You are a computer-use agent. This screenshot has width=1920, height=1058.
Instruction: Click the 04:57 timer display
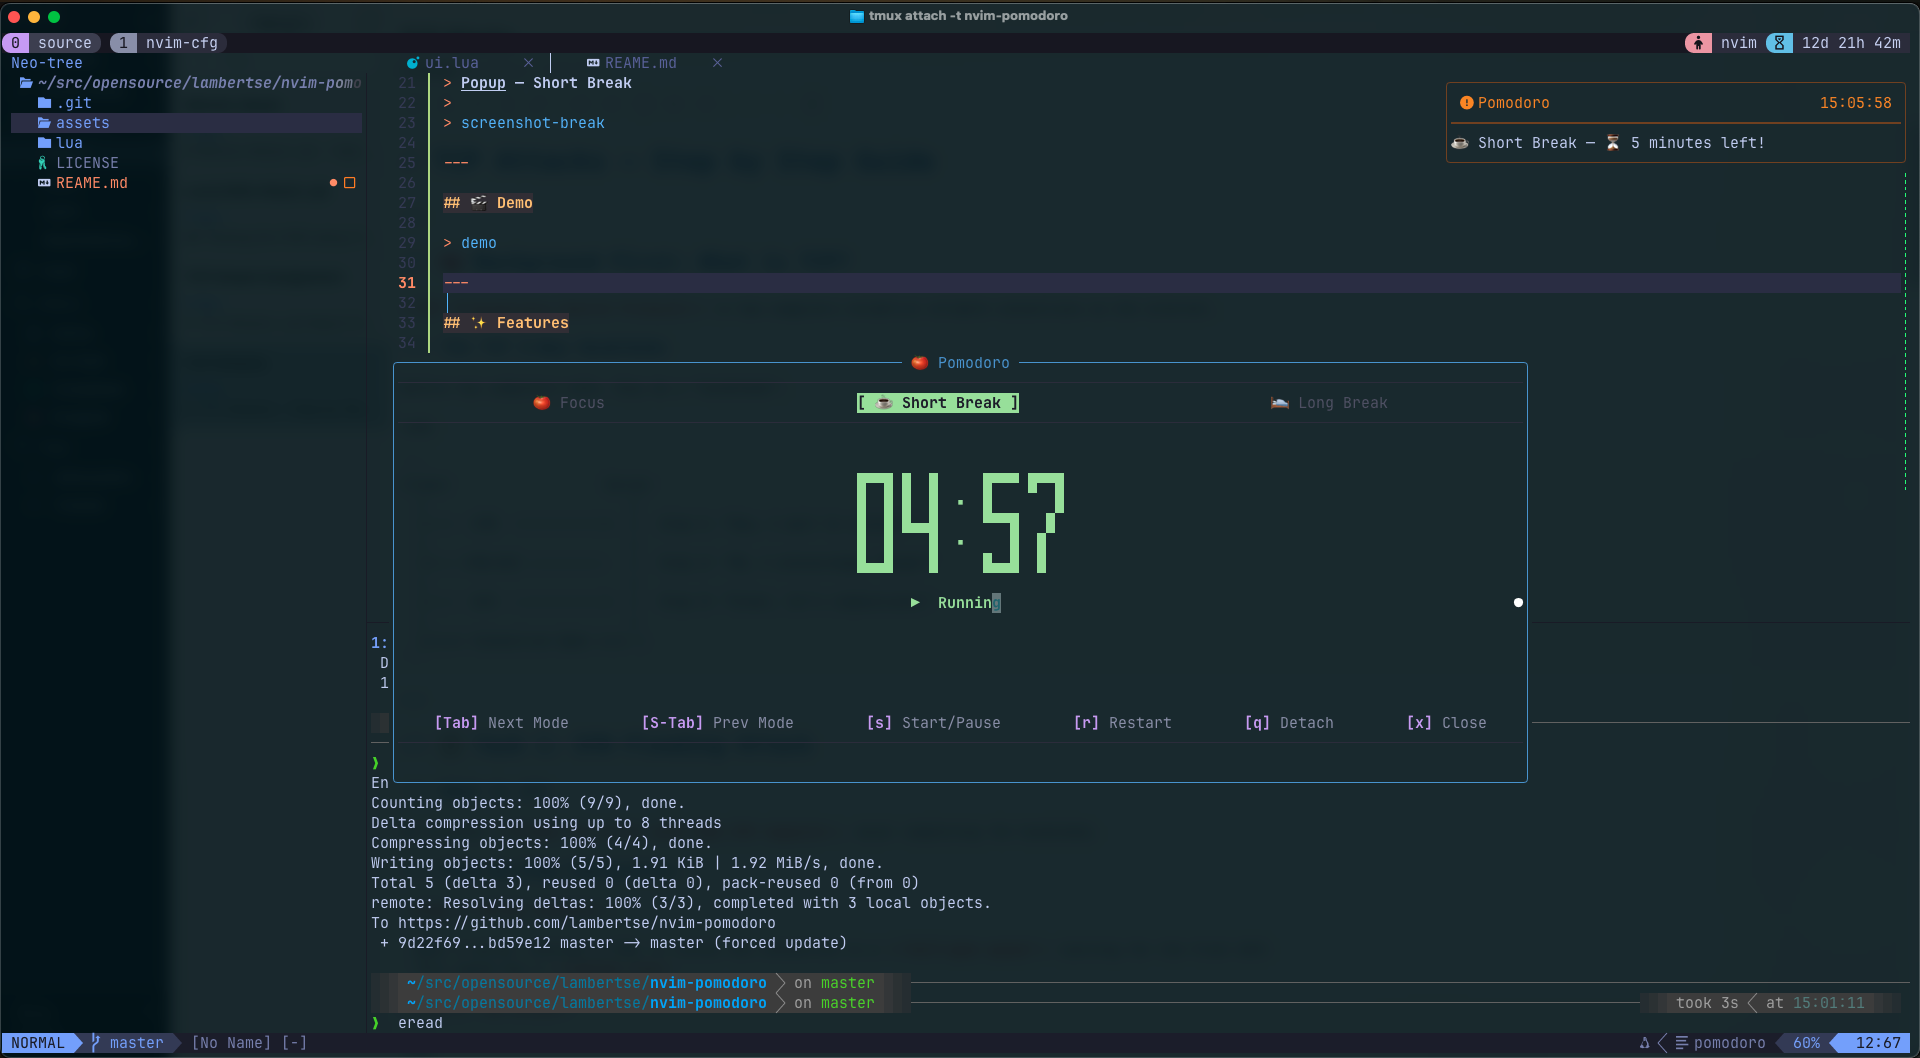pyautogui.click(x=960, y=523)
